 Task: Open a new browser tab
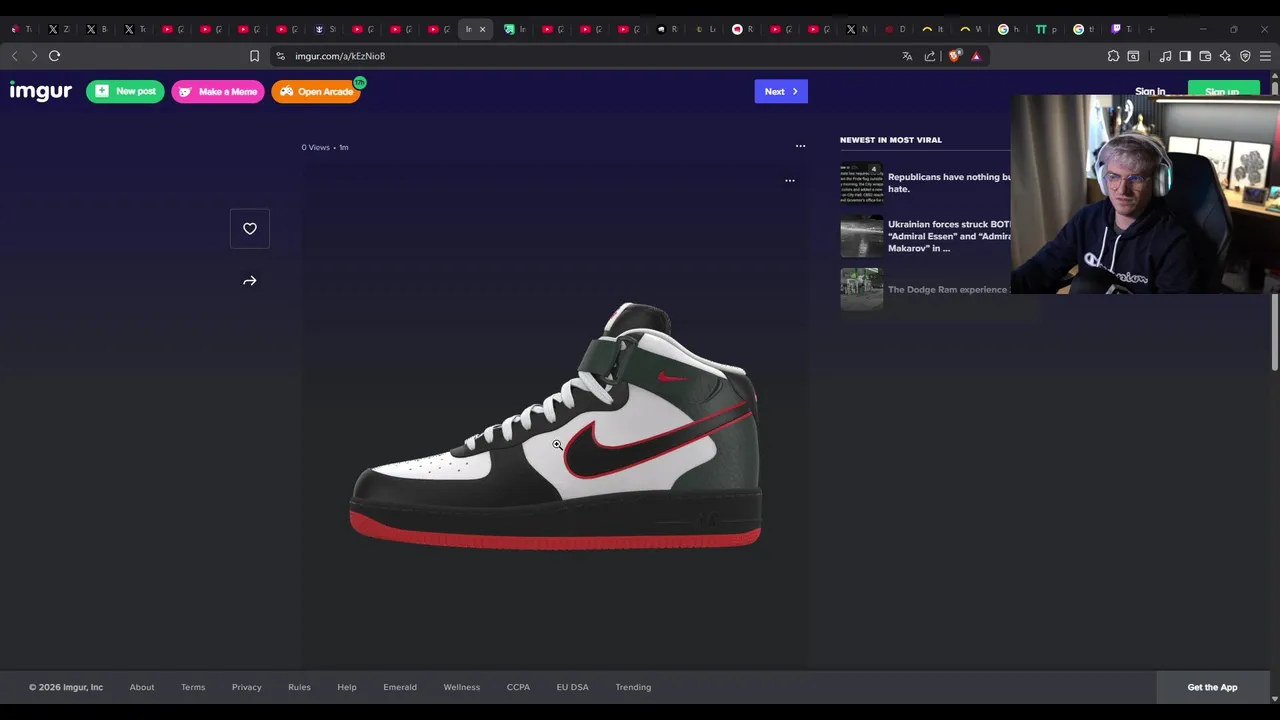(1151, 29)
